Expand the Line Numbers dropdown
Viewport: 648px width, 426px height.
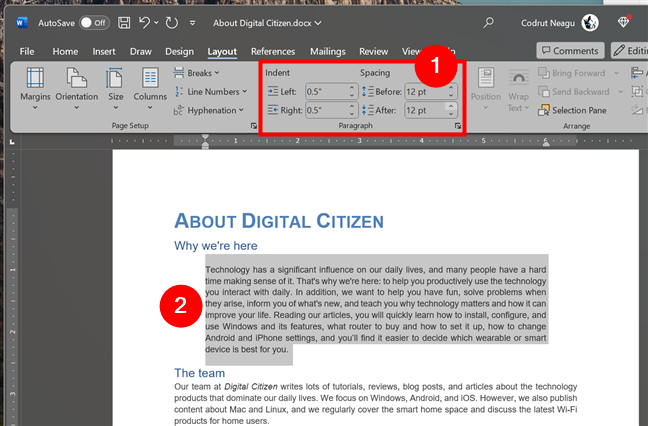[211, 92]
